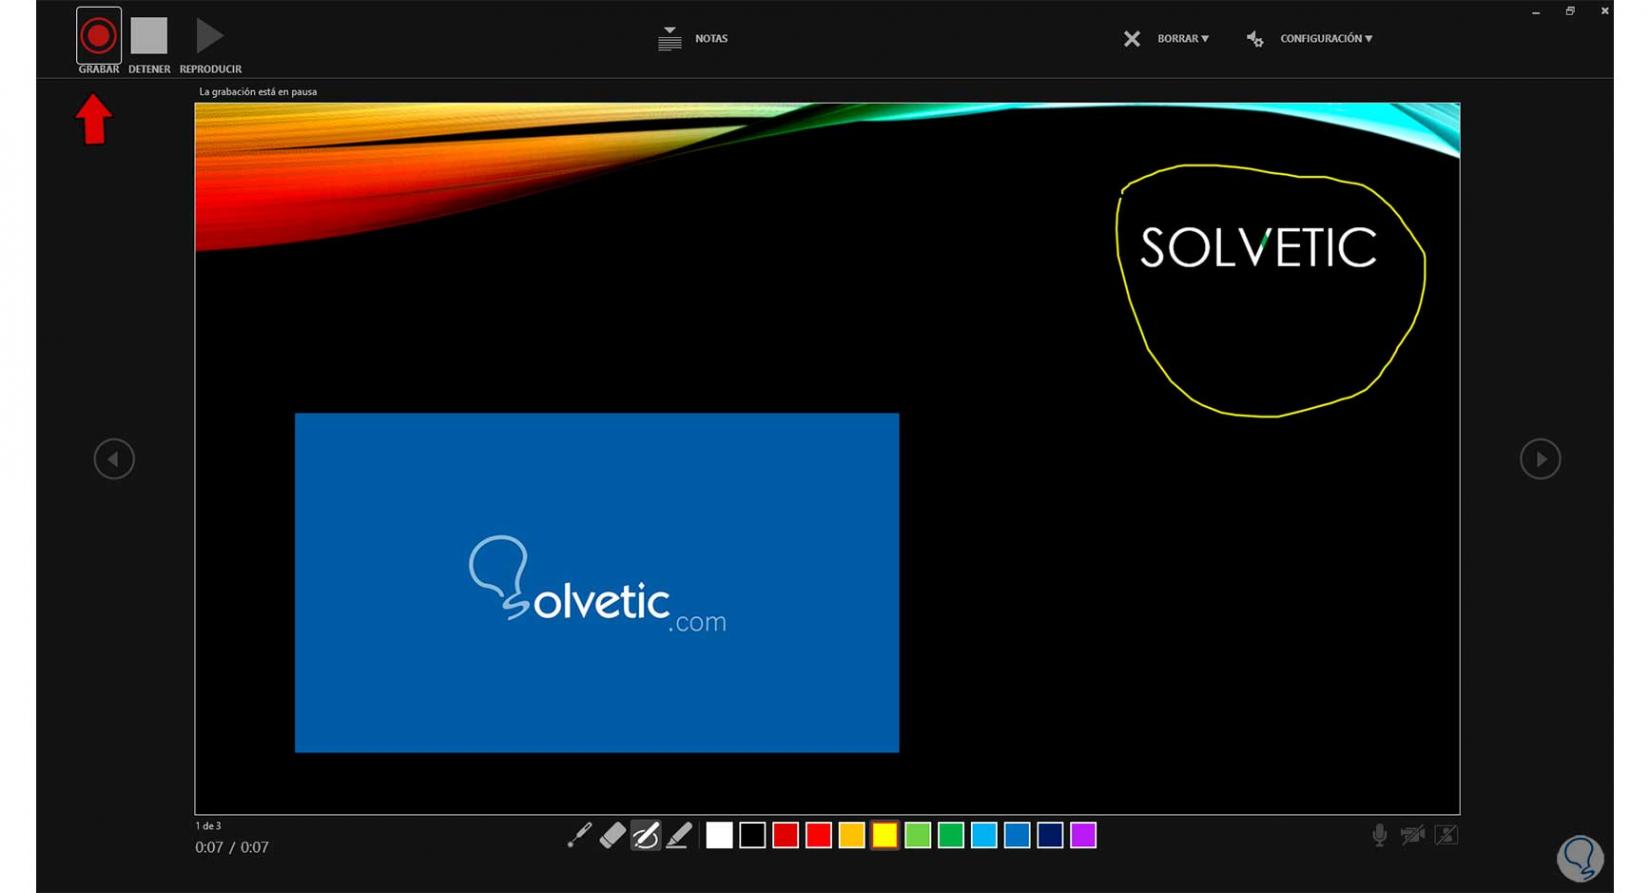Toggle the camera preview
Viewport: 1650px width, 893px height.
click(1446, 835)
